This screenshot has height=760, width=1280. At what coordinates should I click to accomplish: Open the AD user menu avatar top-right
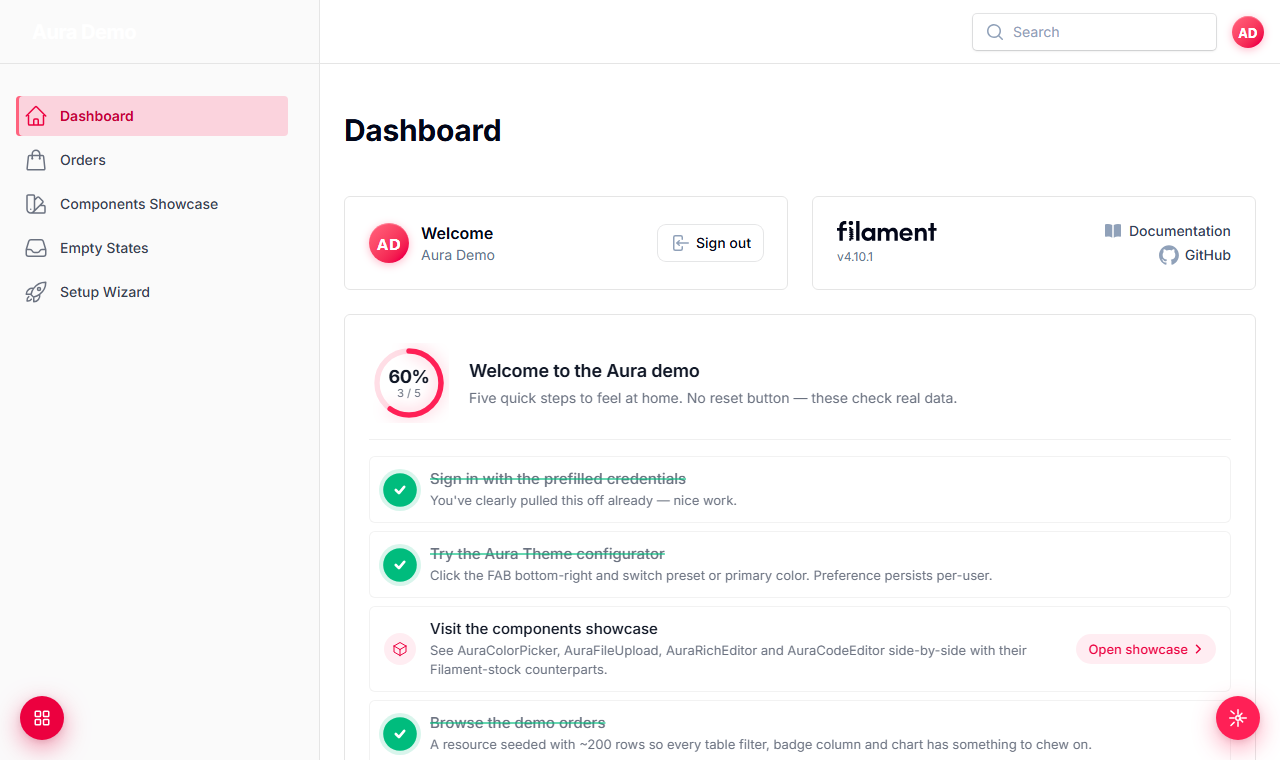point(1248,32)
